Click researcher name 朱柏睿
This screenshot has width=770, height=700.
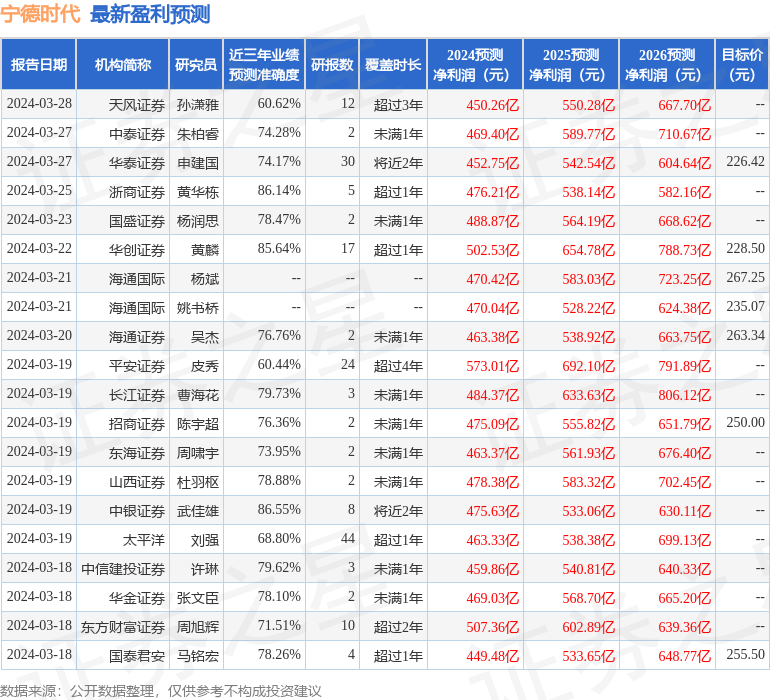[197, 134]
